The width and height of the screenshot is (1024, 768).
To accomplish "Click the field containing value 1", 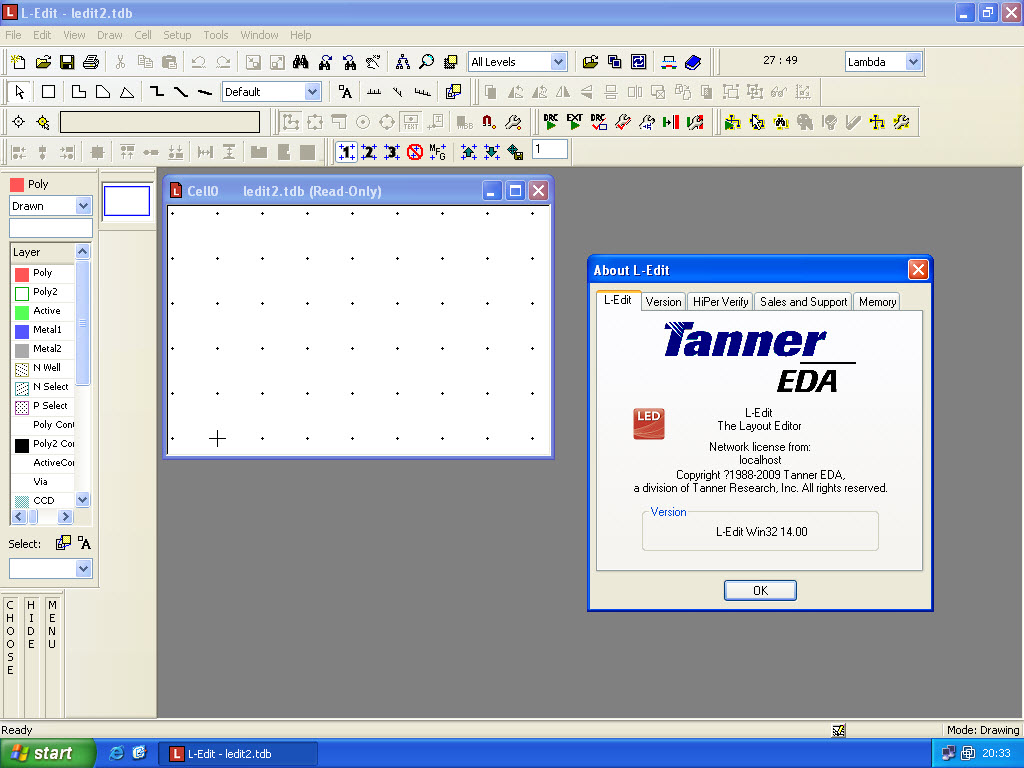I will pos(550,150).
